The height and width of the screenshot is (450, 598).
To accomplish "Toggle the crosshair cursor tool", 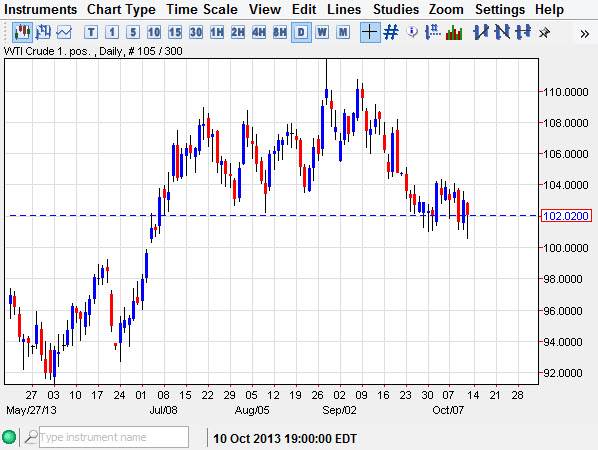I will [x=370, y=32].
